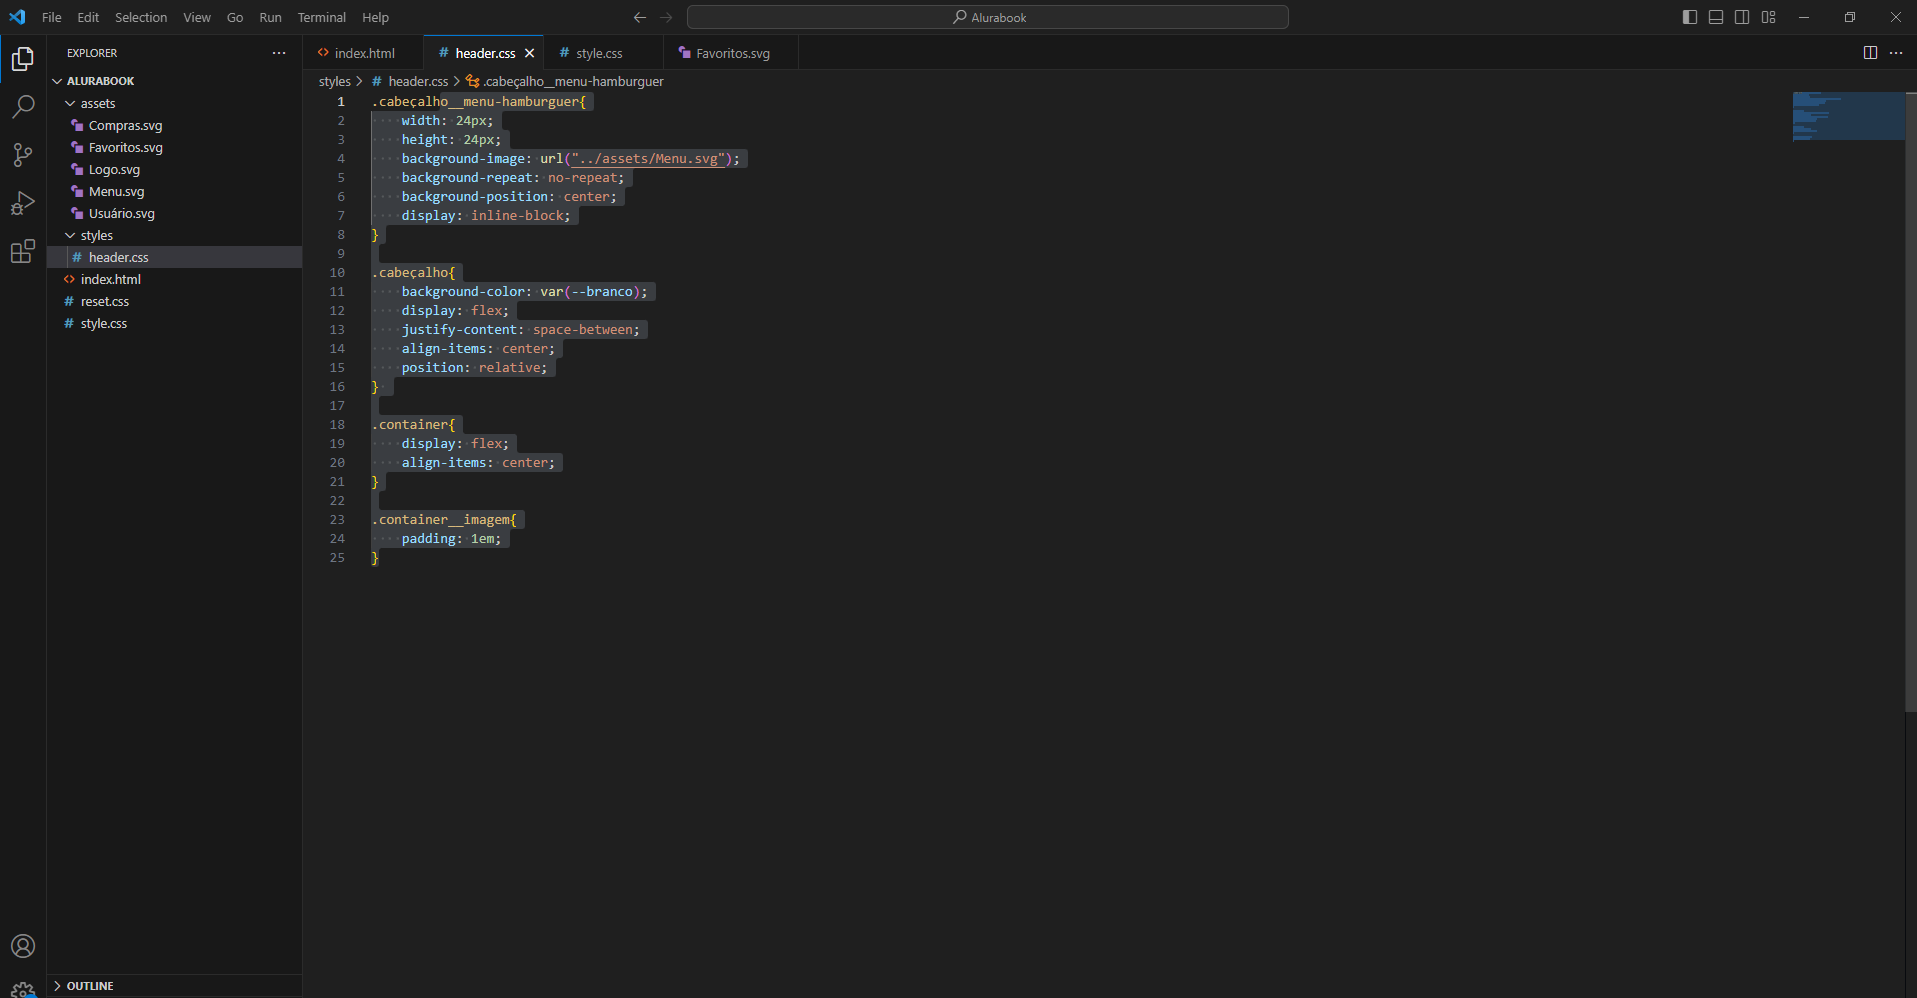
Task: Open reset.css file
Action: (x=104, y=301)
